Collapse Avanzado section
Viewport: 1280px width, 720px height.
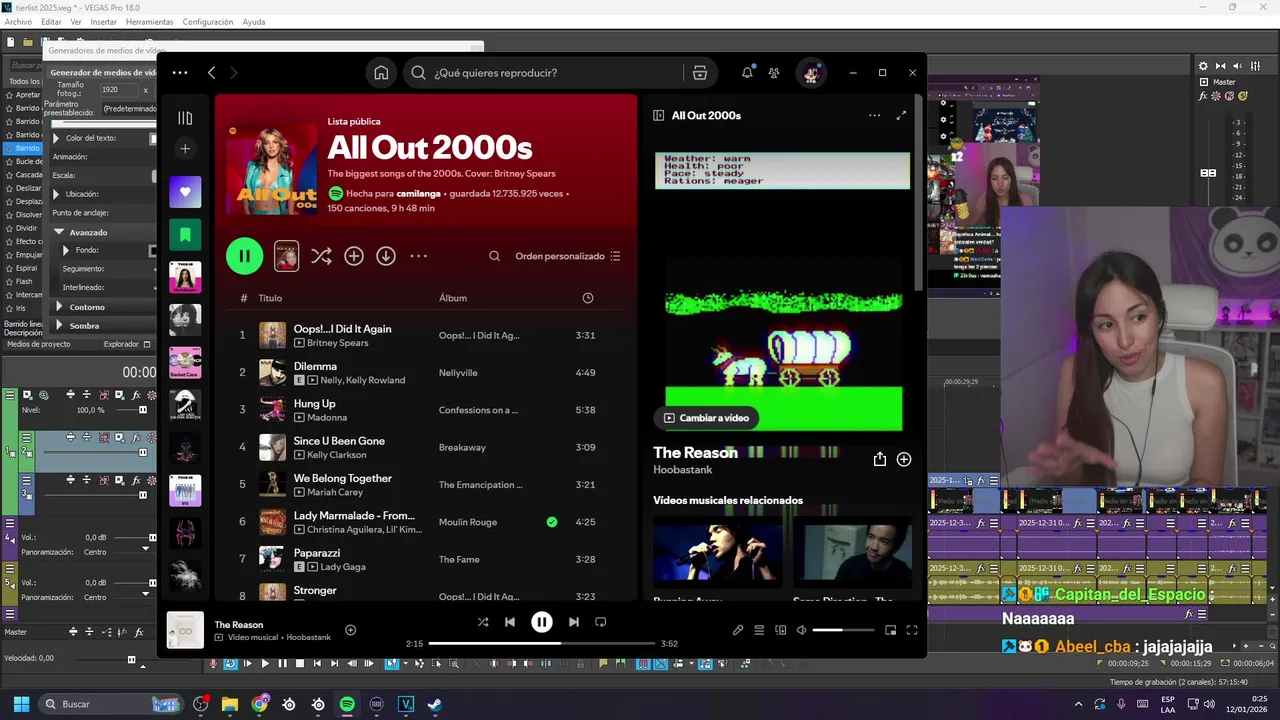(59, 232)
